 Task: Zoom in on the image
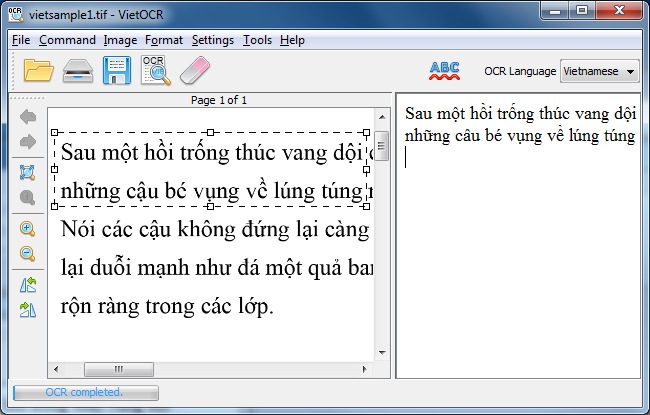coord(27,228)
